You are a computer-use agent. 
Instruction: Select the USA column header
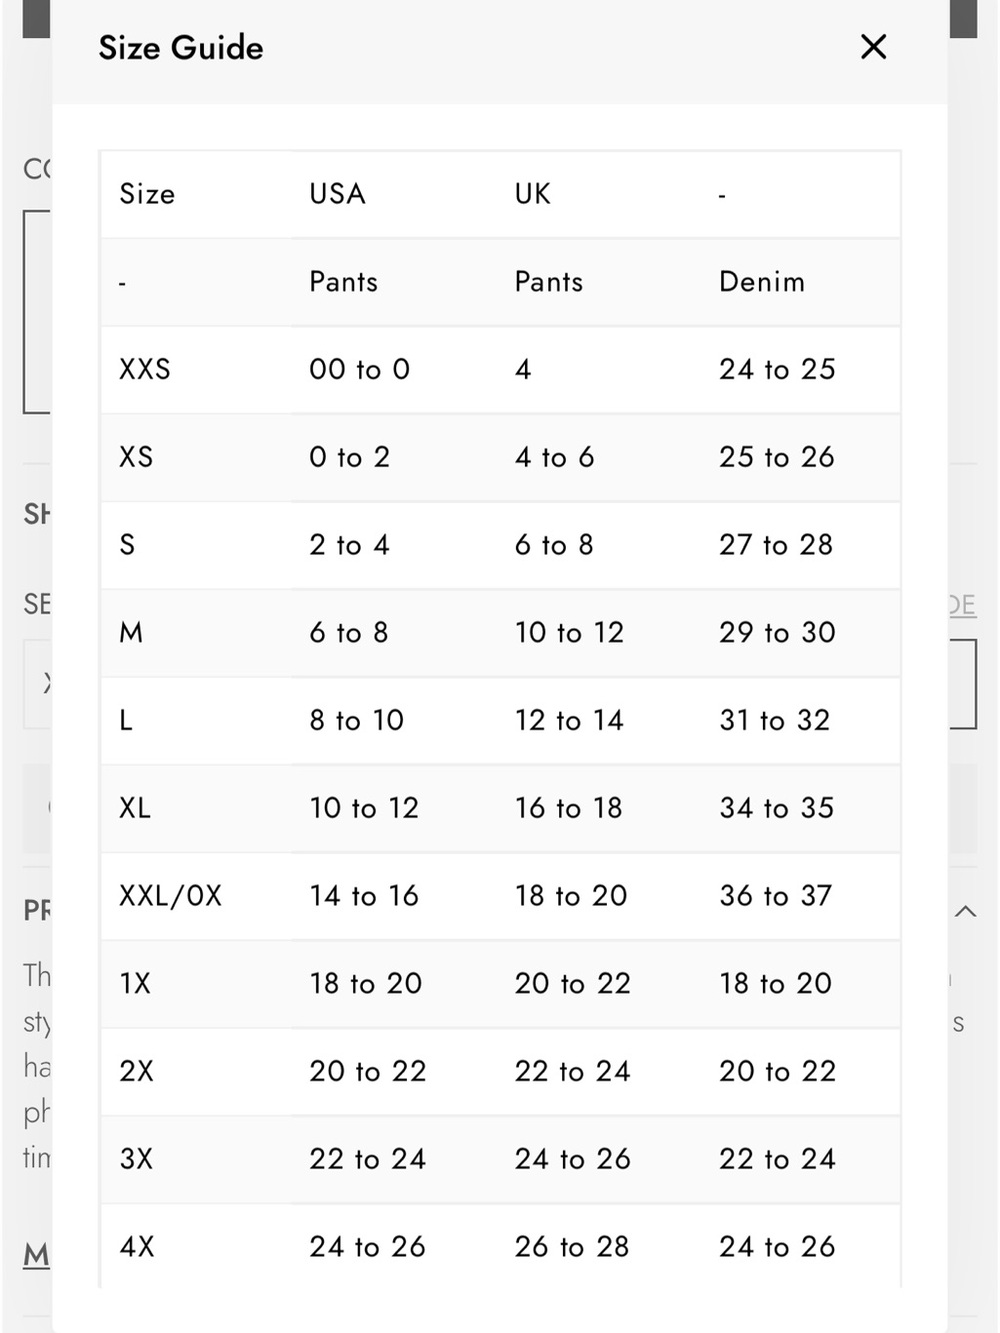point(337,194)
